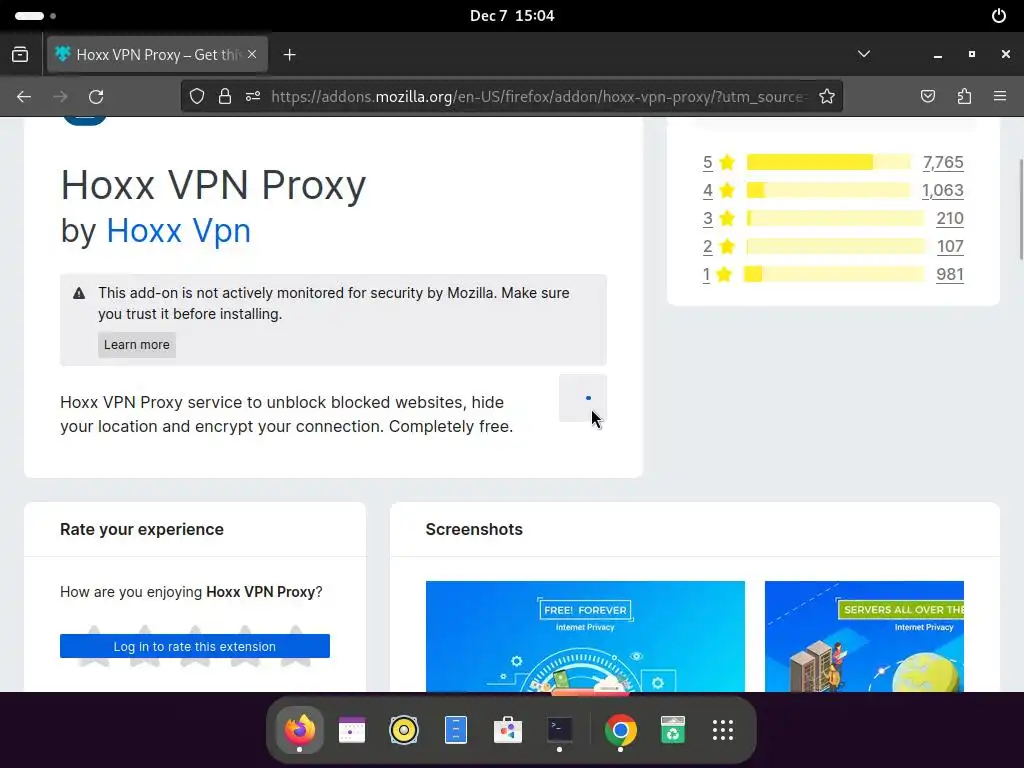This screenshot has height=768, width=1024.
Task: Click the 5-star rating bar
Action: click(828, 162)
